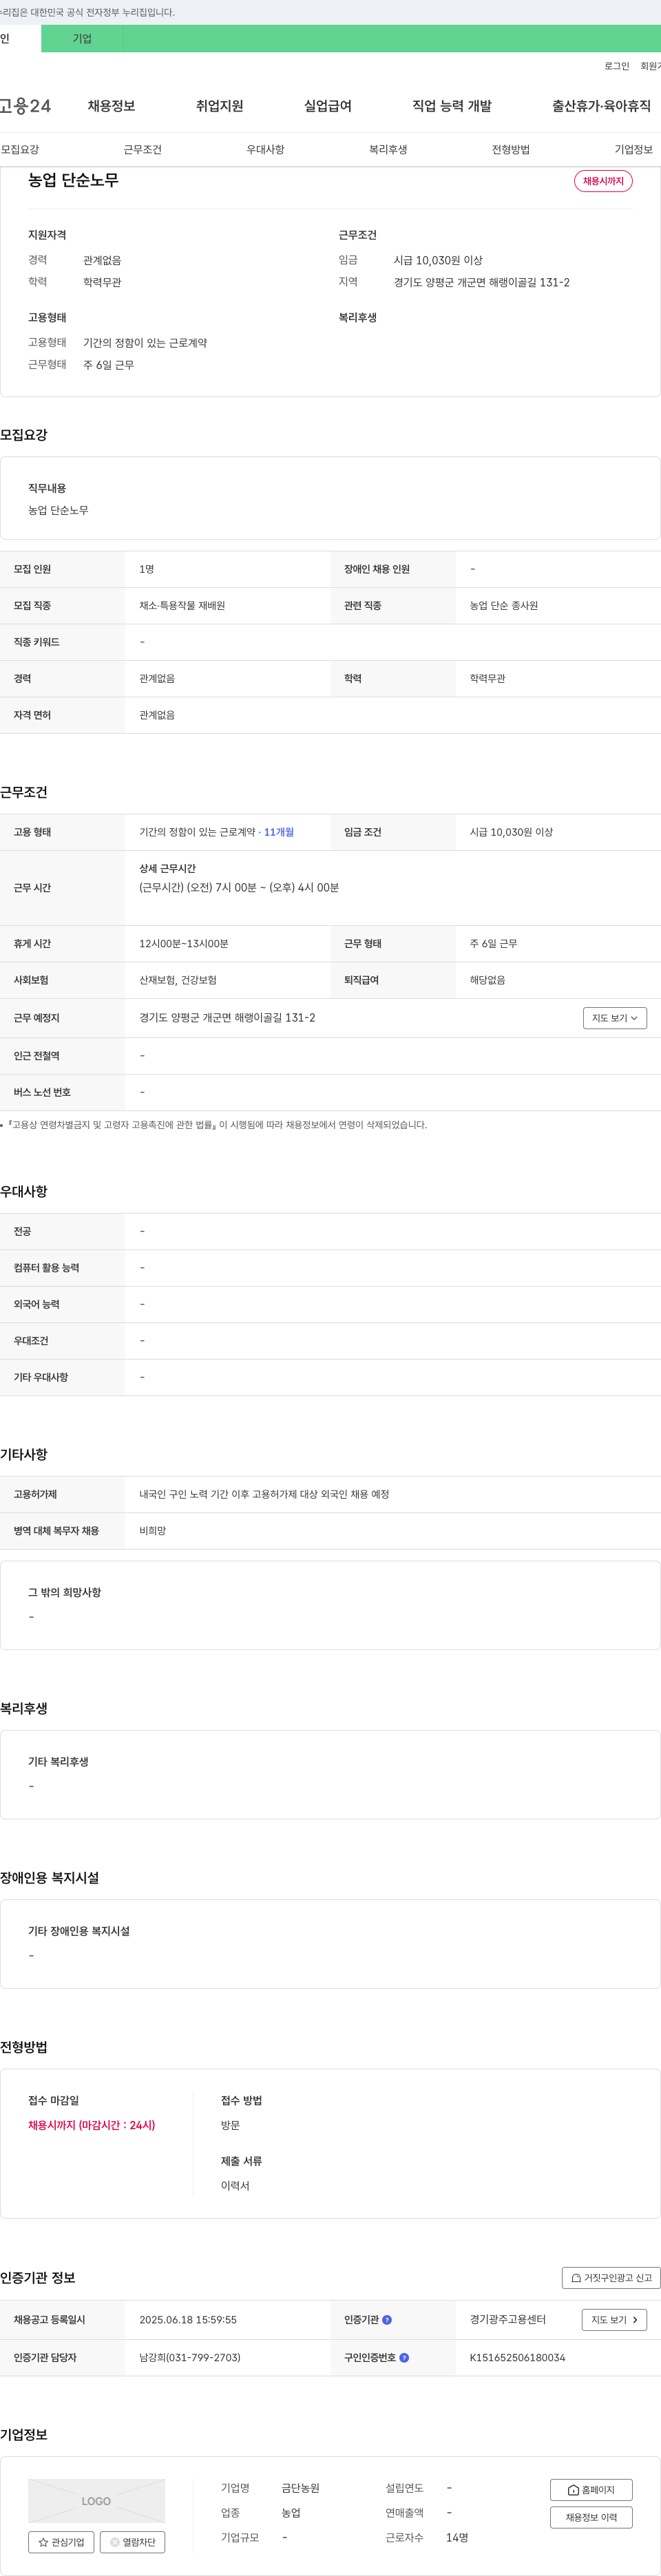This screenshot has width=661, height=2576.
Task: Click 거짓구인광고 신고 button
Action: coord(611,2278)
